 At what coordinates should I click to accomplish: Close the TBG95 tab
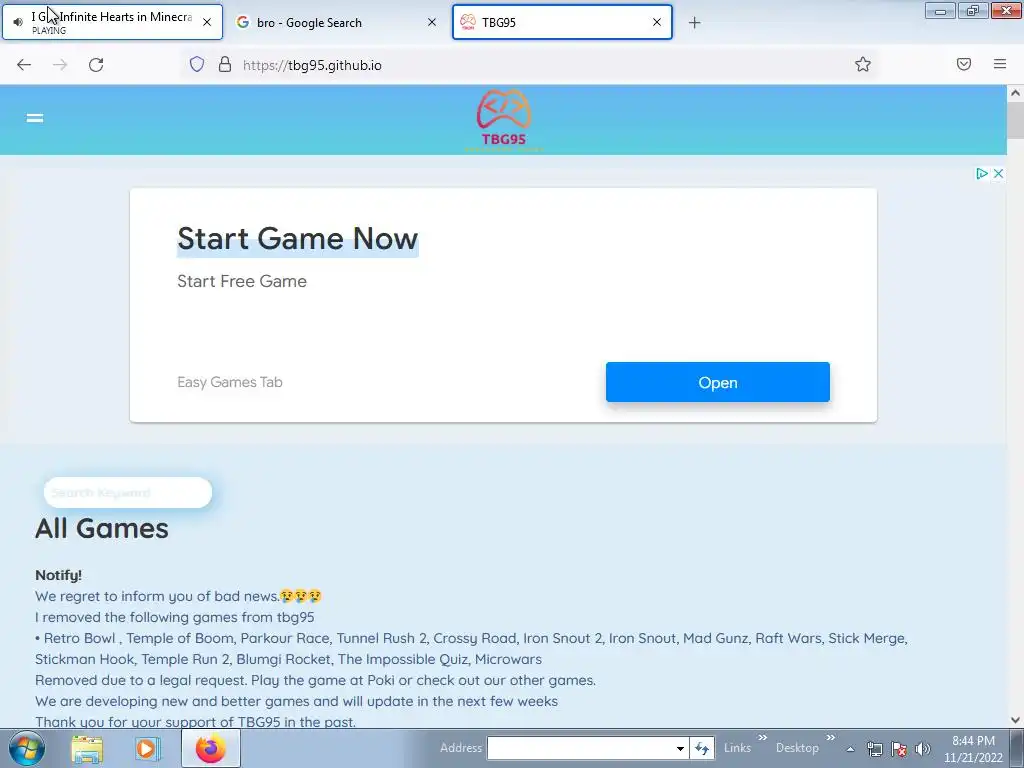[x=657, y=22]
